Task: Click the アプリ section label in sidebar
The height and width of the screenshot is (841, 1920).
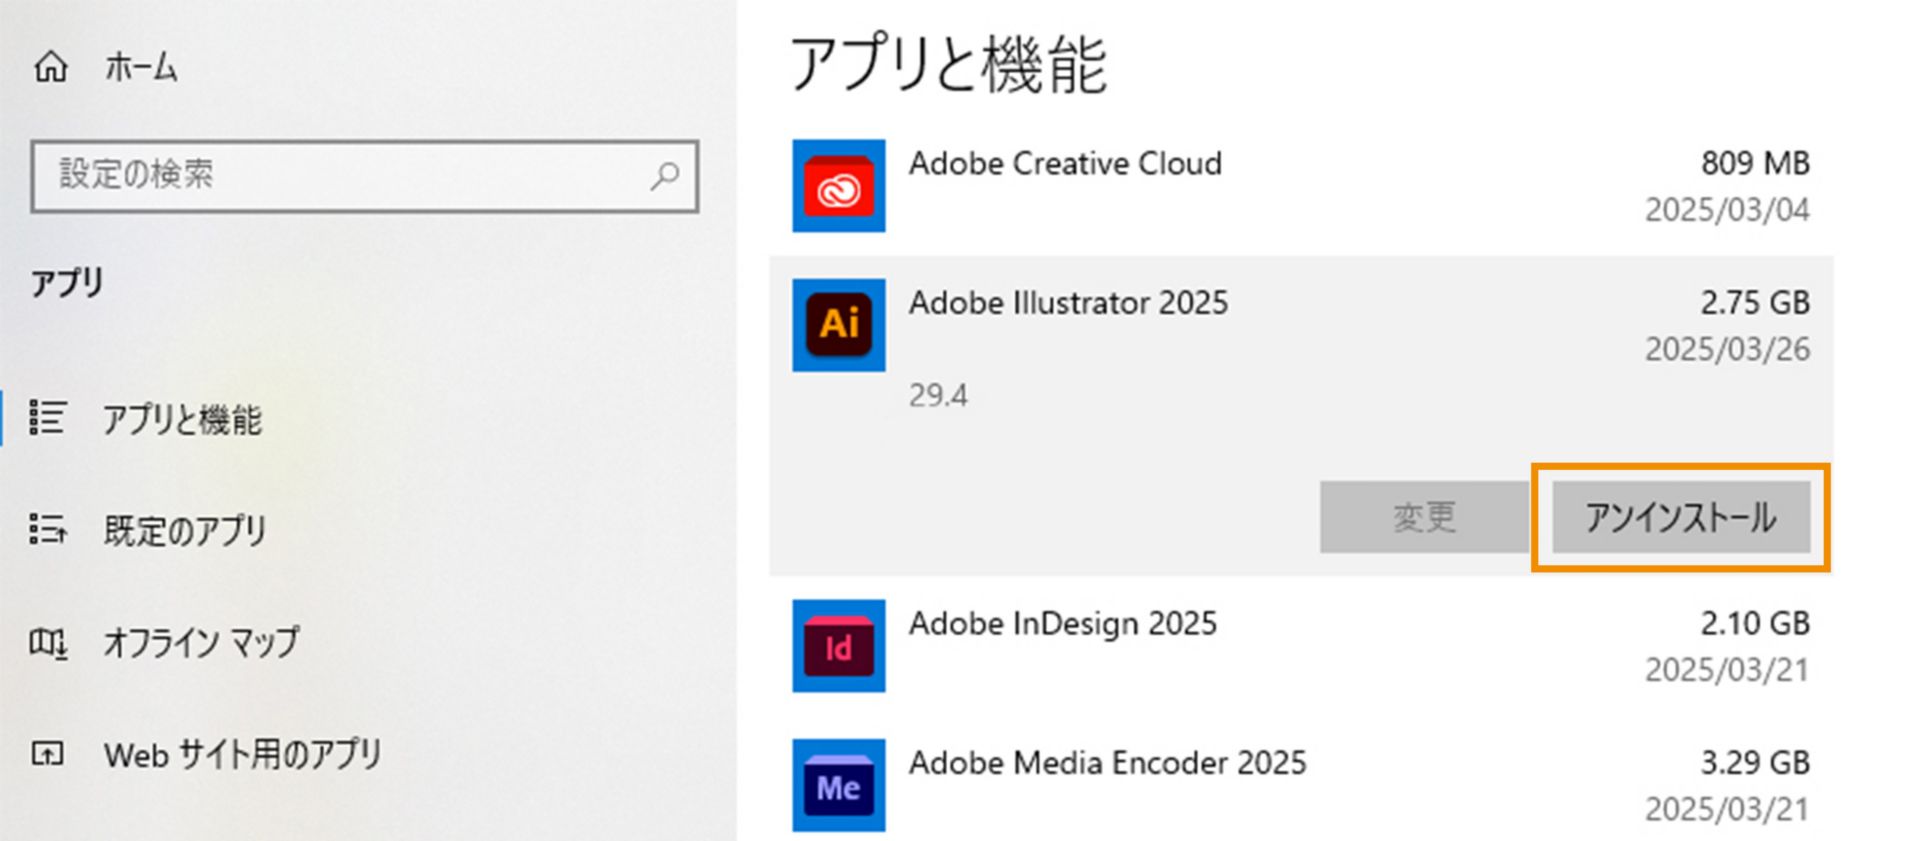Action: 67,283
